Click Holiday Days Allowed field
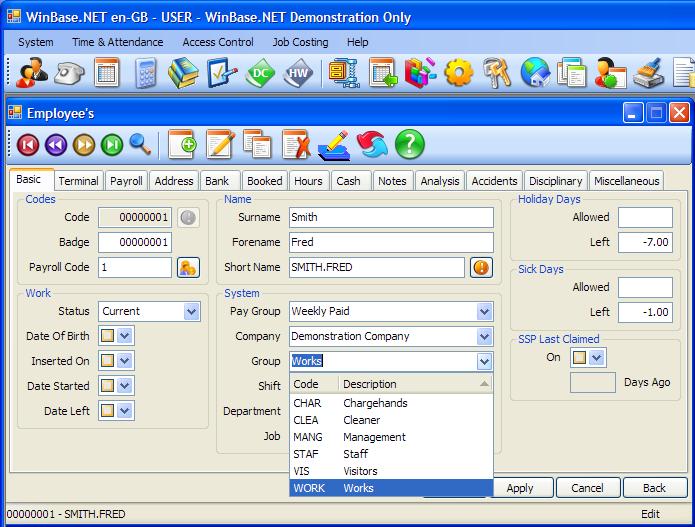695x527 pixels. click(645, 218)
